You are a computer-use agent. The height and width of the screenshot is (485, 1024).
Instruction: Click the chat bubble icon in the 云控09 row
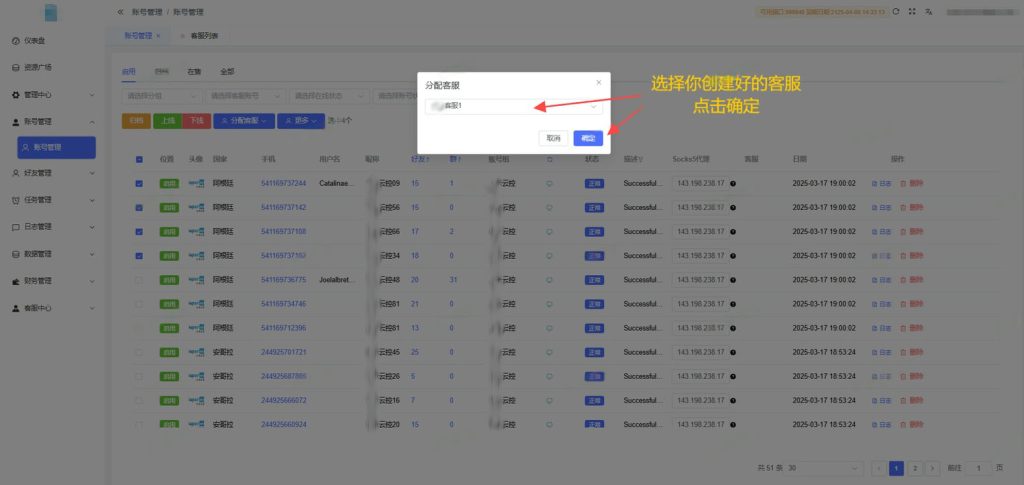point(549,183)
